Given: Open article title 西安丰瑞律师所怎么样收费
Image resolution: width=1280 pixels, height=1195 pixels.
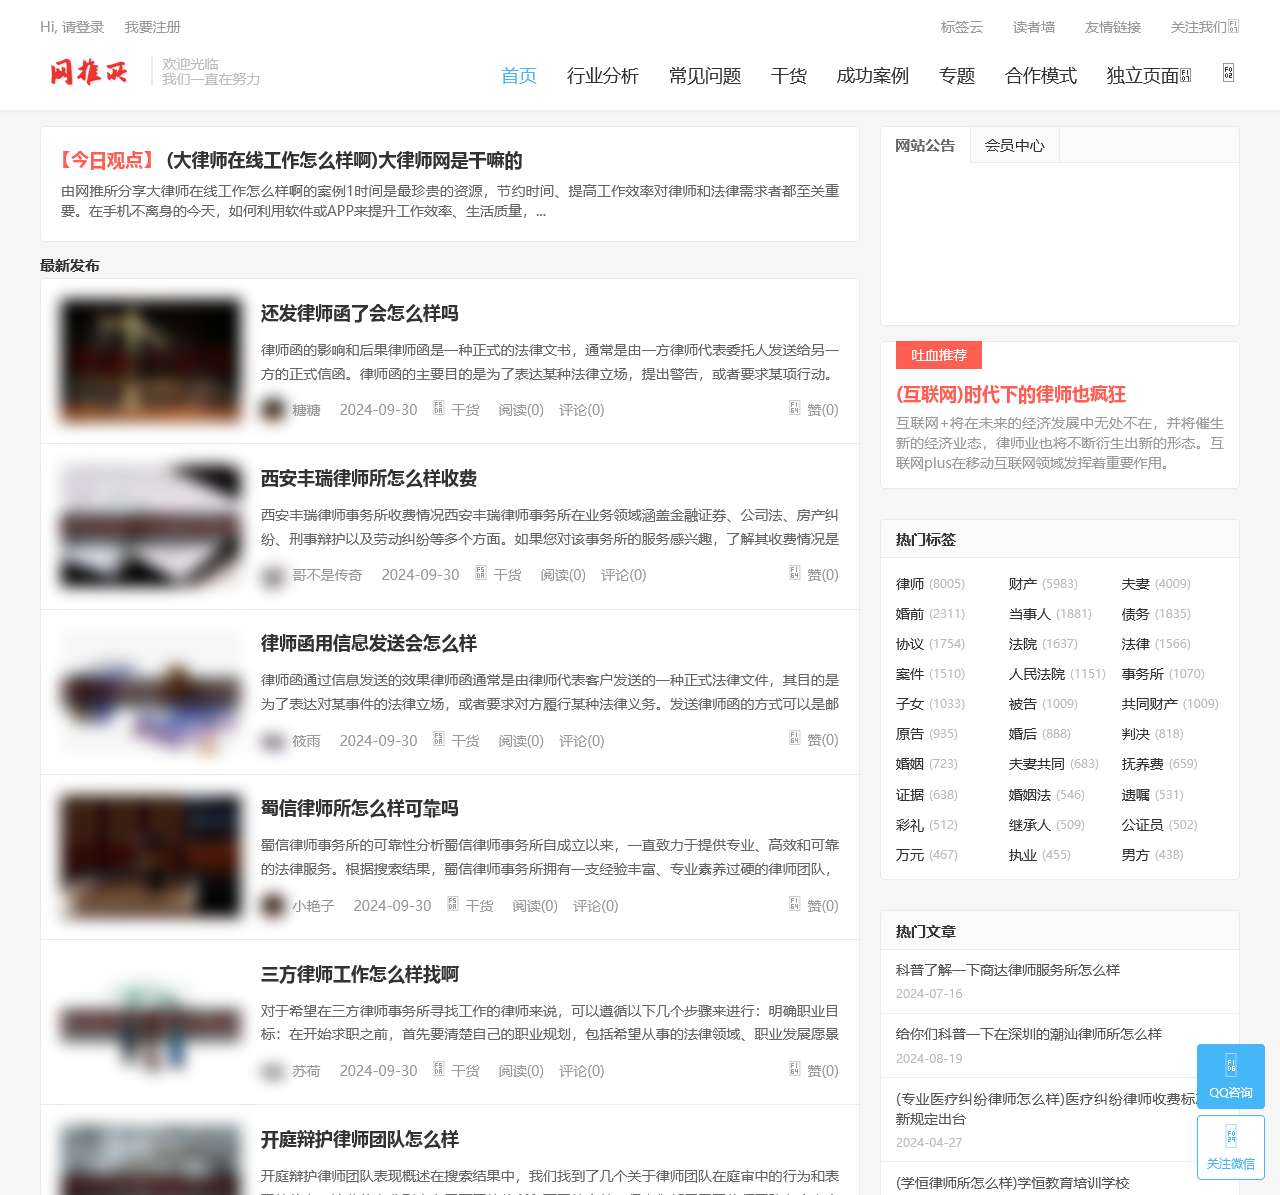Looking at the screenshot, I should pyautogui.click(x=369, y=478).
